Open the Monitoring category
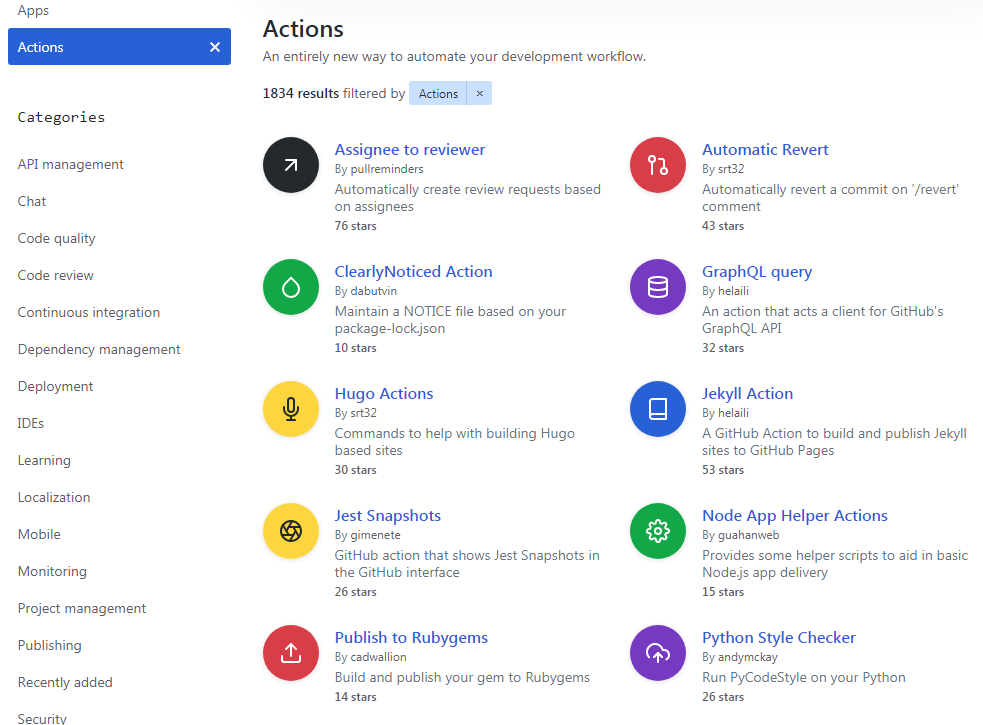Viewport: 983px width, 725px height. [x=53, y=571]
